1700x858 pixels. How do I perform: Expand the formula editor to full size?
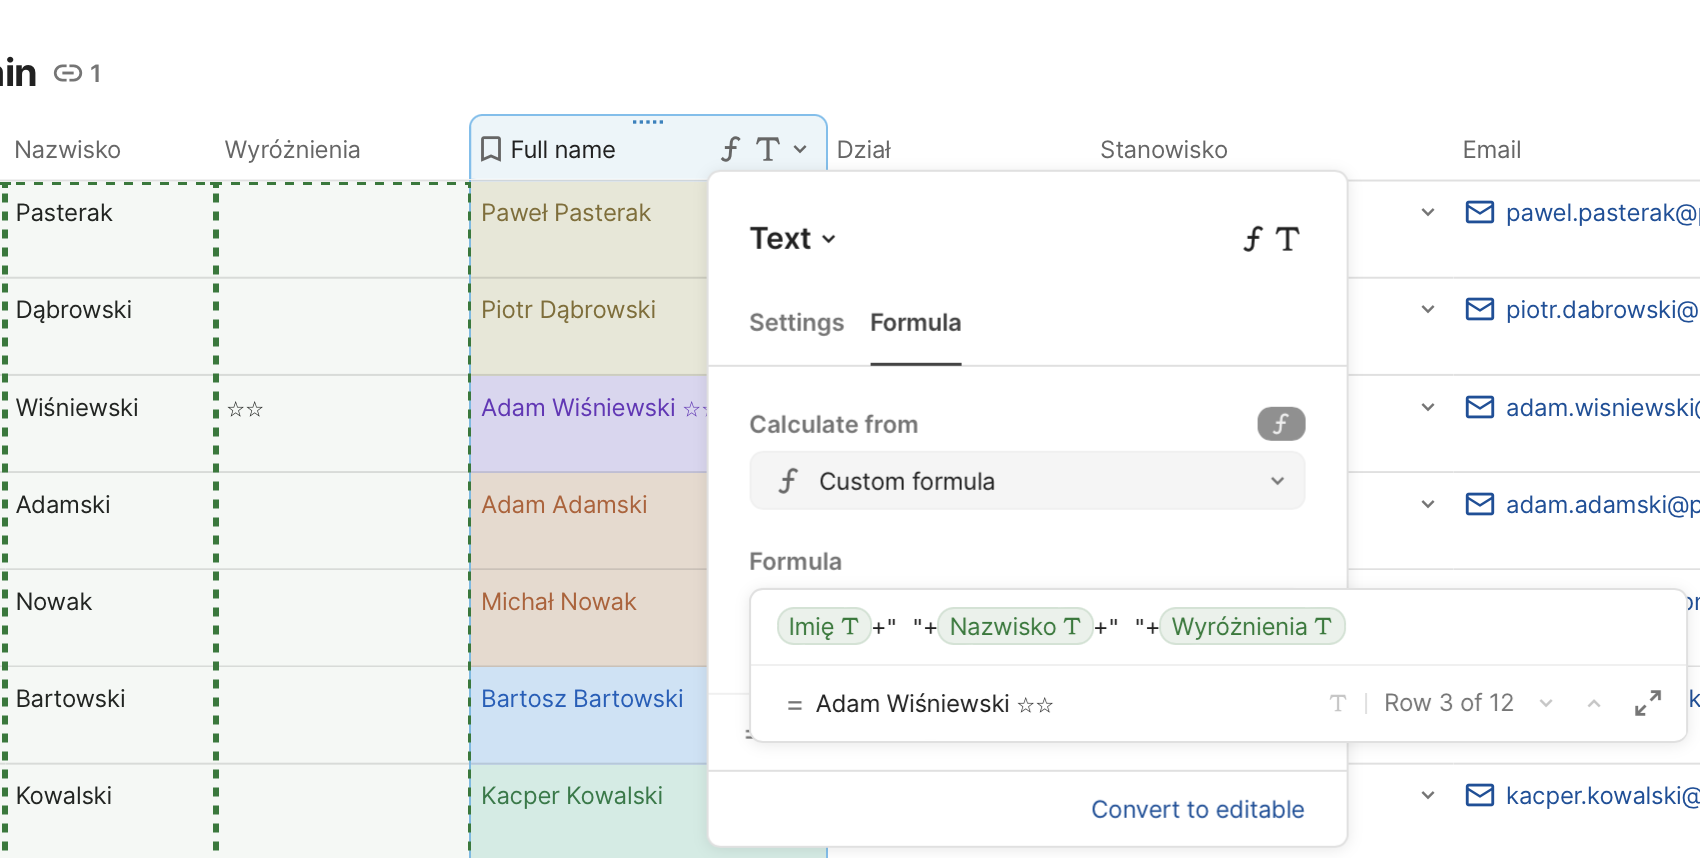pyautogui.click(x=1647, y=703)
